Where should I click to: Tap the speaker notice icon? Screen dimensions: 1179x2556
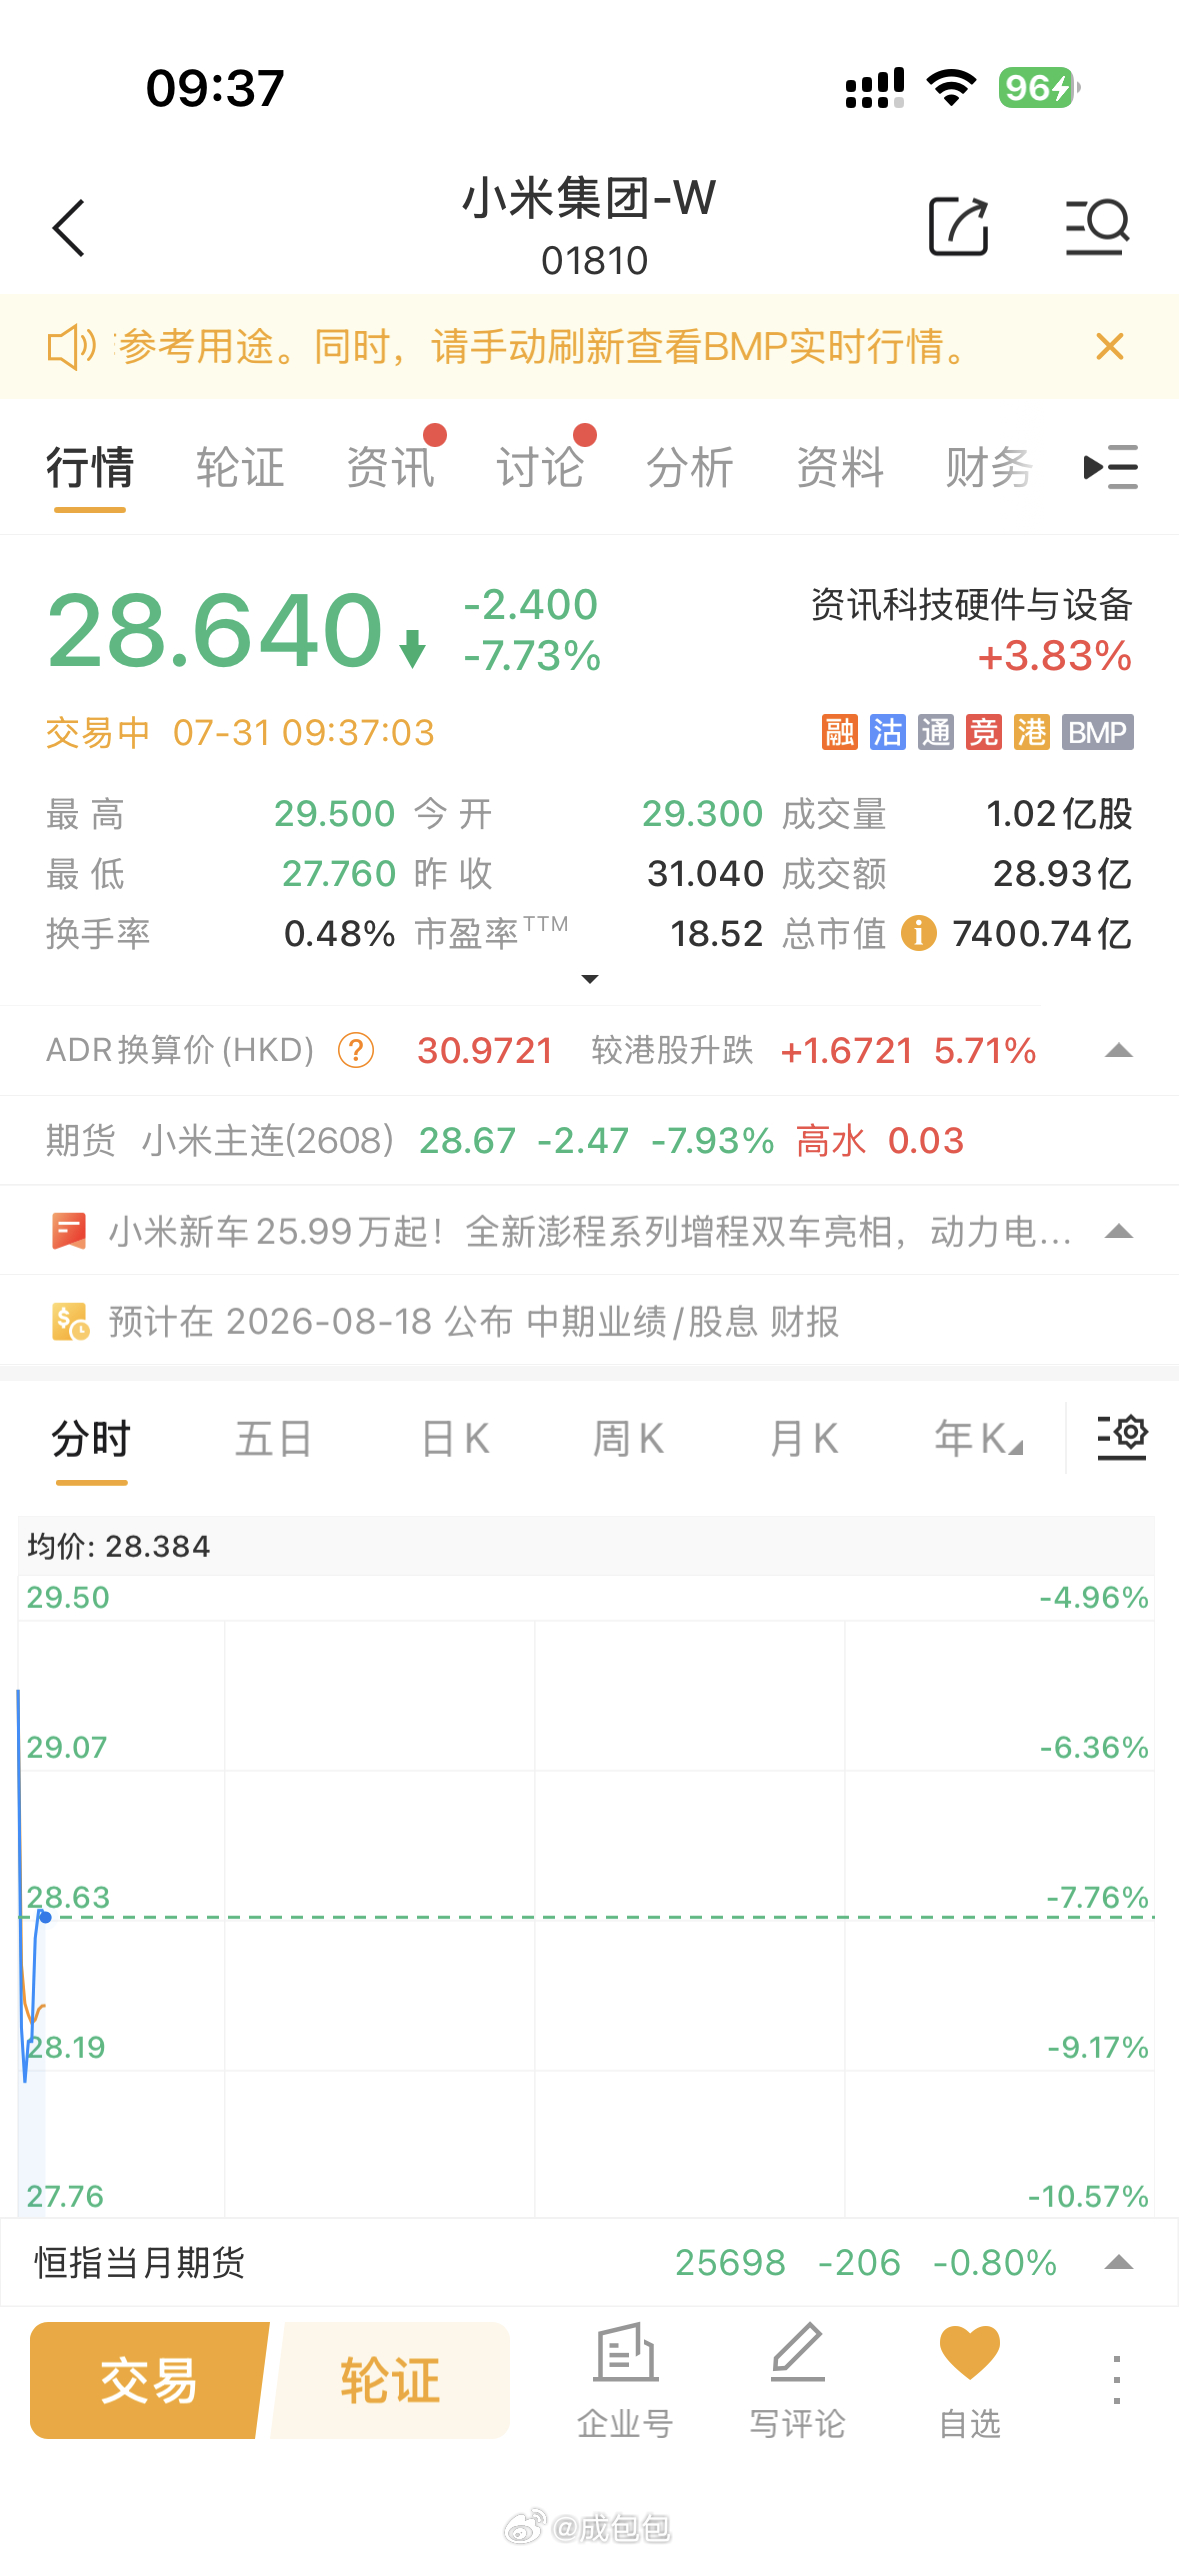[x=71, y=347]
